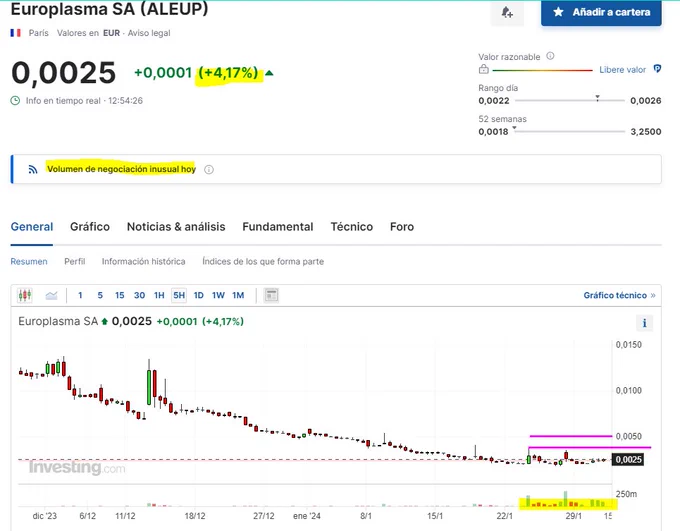The image size is (680, 531).
Task: Click the chart info 'i' button
Action: tap(644, 323)
